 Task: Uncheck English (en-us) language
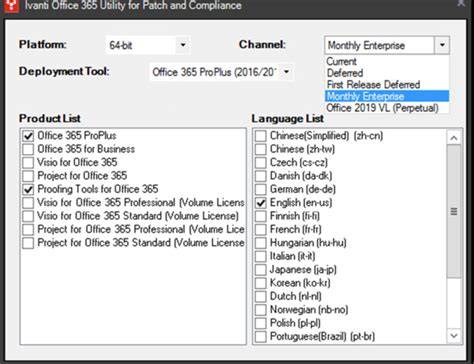pyautogui.click(x=261, y=203)
